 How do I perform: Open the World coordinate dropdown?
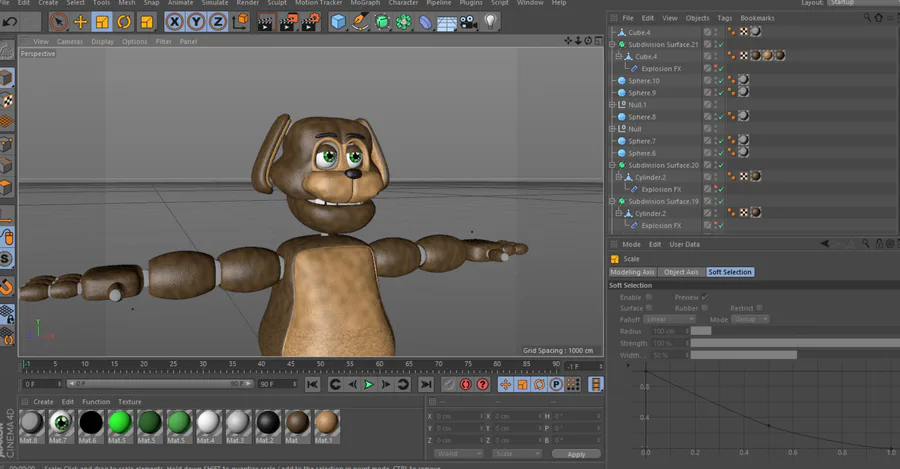[458, 454]
